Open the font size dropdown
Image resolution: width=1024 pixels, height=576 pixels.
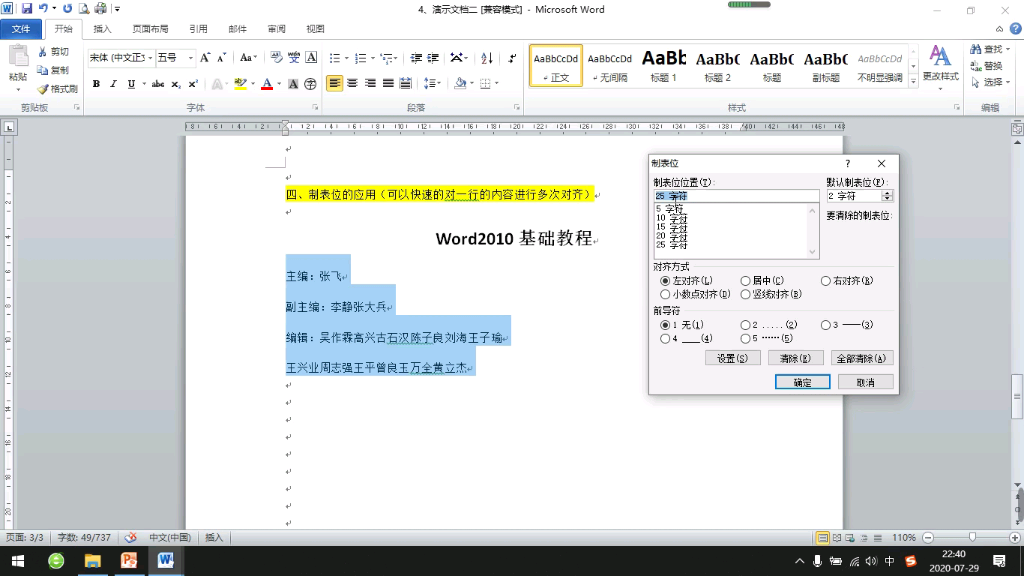coord(191,58)
